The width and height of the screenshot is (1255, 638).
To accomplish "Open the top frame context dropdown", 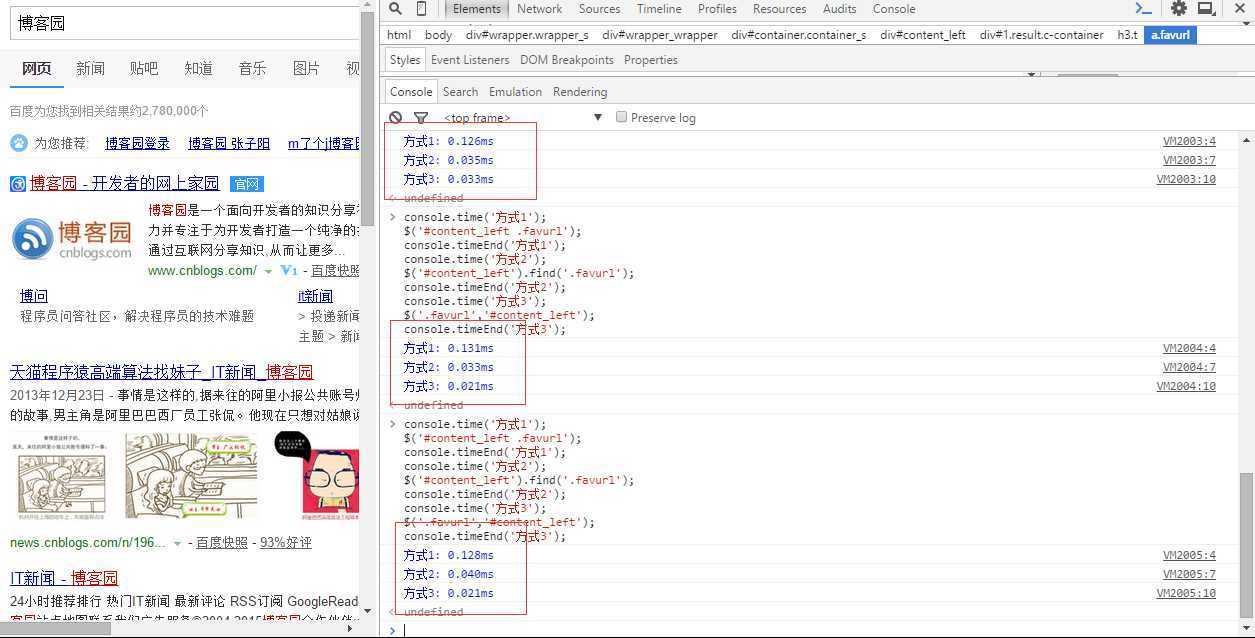I will tap(523, 117).
